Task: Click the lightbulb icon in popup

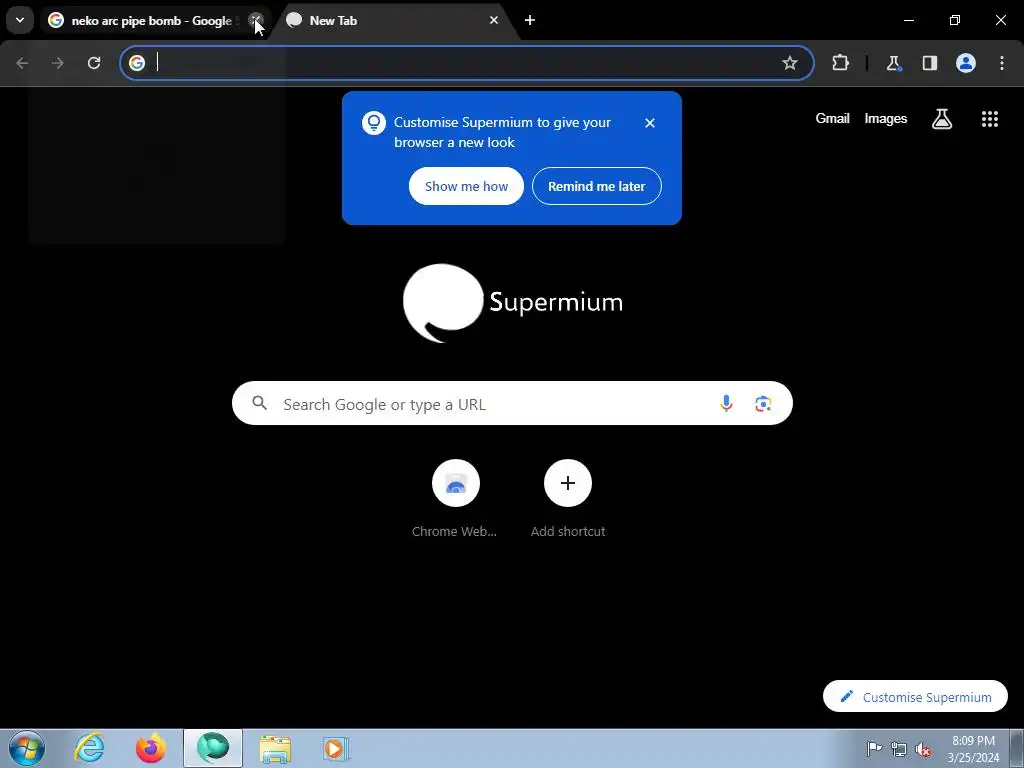Action: tap(374, 123)
